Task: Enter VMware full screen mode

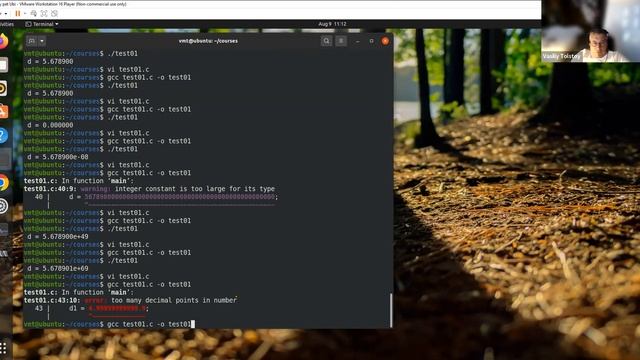Action: pyautogui.click(x=44, y=13)
